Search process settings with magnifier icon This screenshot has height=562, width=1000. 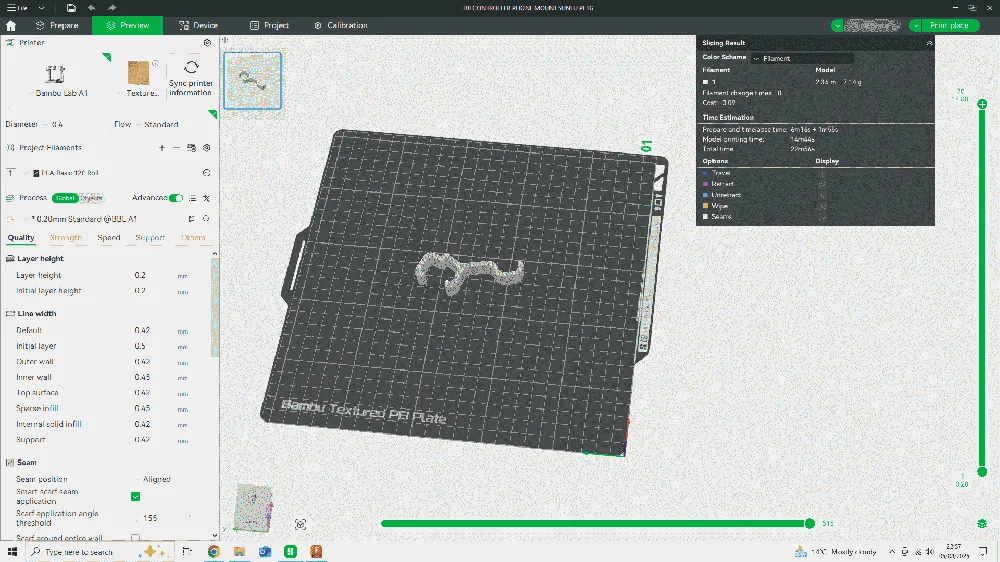(207, 219)
